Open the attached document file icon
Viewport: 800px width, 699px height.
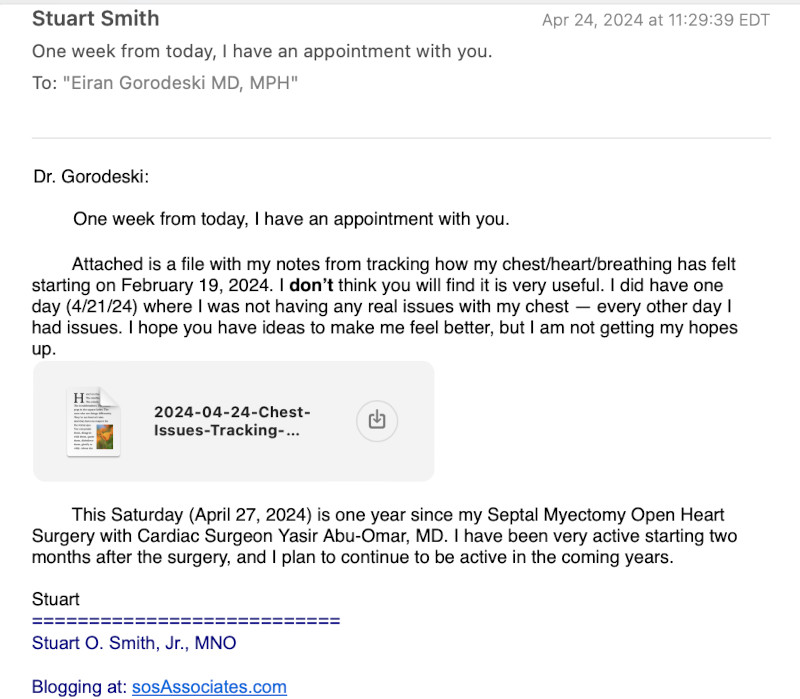pyautogui.click(x=94, y=422)
